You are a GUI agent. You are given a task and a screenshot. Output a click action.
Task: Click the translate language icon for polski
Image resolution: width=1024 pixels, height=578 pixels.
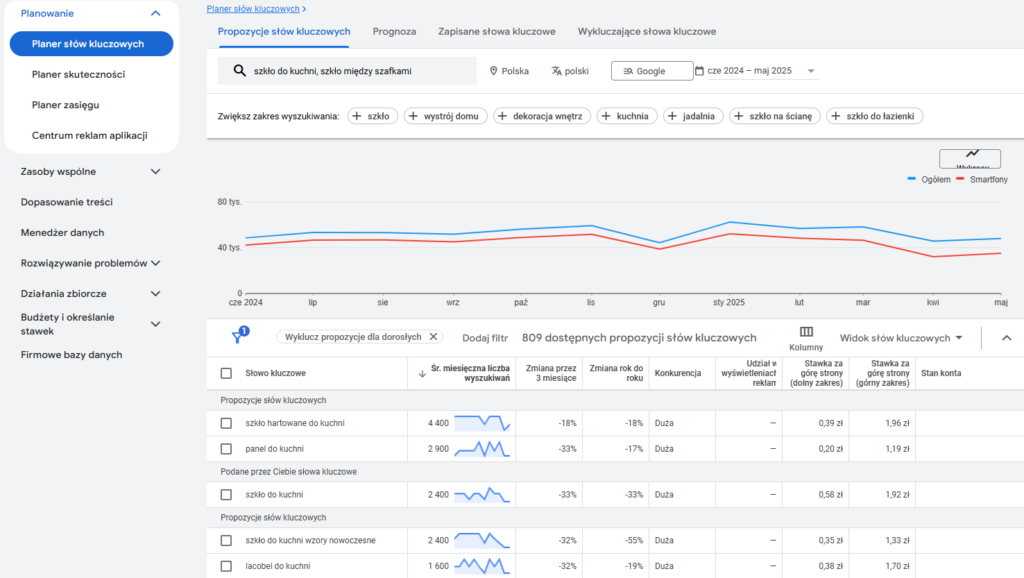556,71
